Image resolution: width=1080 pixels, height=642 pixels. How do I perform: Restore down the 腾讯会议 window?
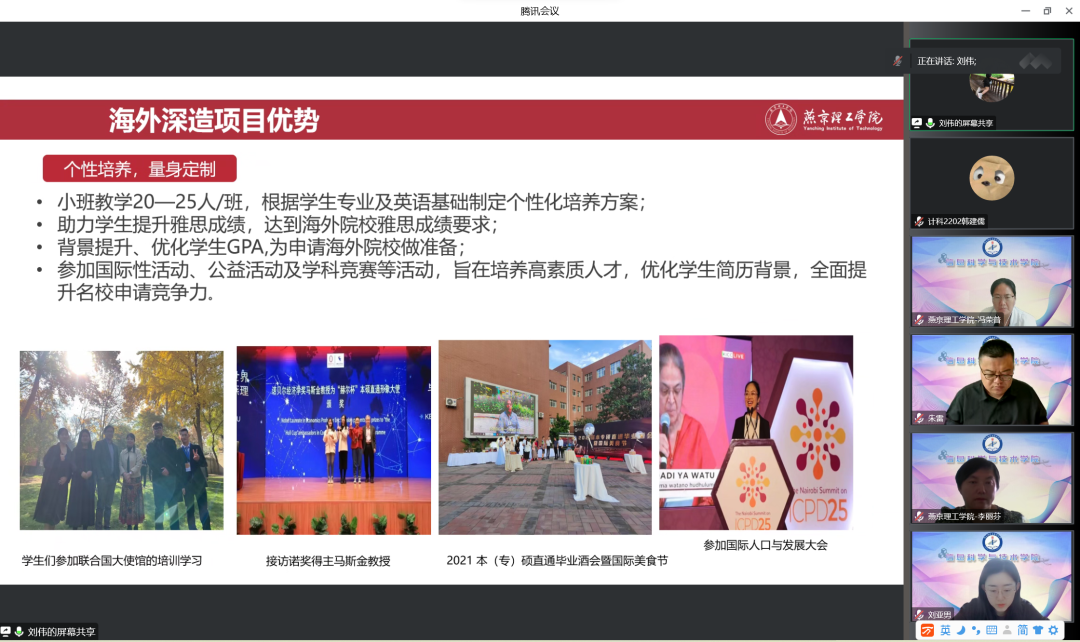[x=1047, y=11]
